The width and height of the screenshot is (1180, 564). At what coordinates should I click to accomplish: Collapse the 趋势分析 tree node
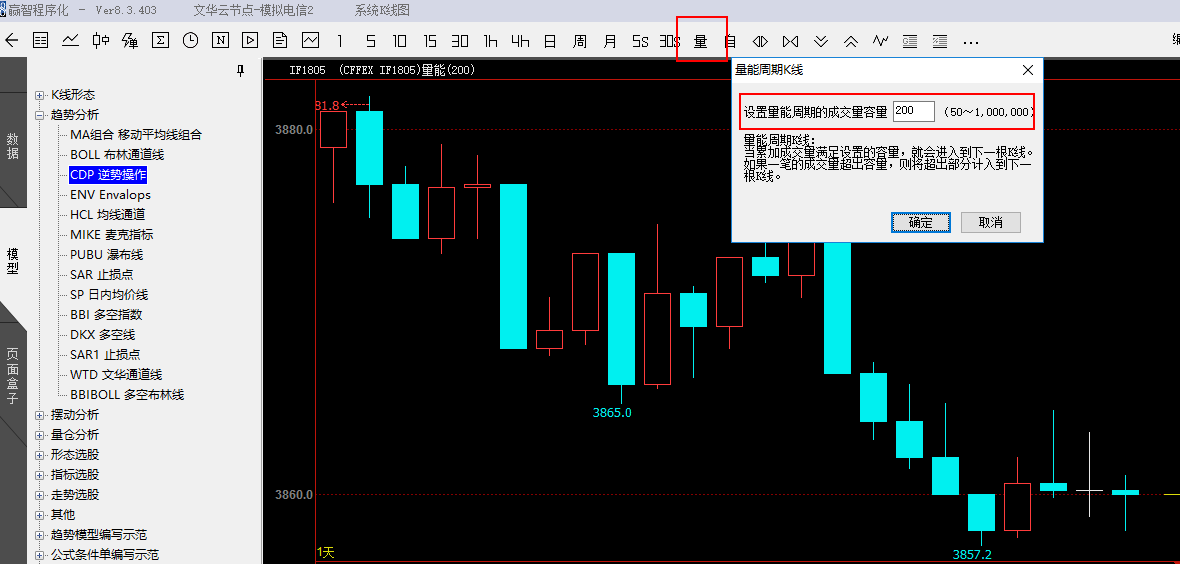pos(39,115)
